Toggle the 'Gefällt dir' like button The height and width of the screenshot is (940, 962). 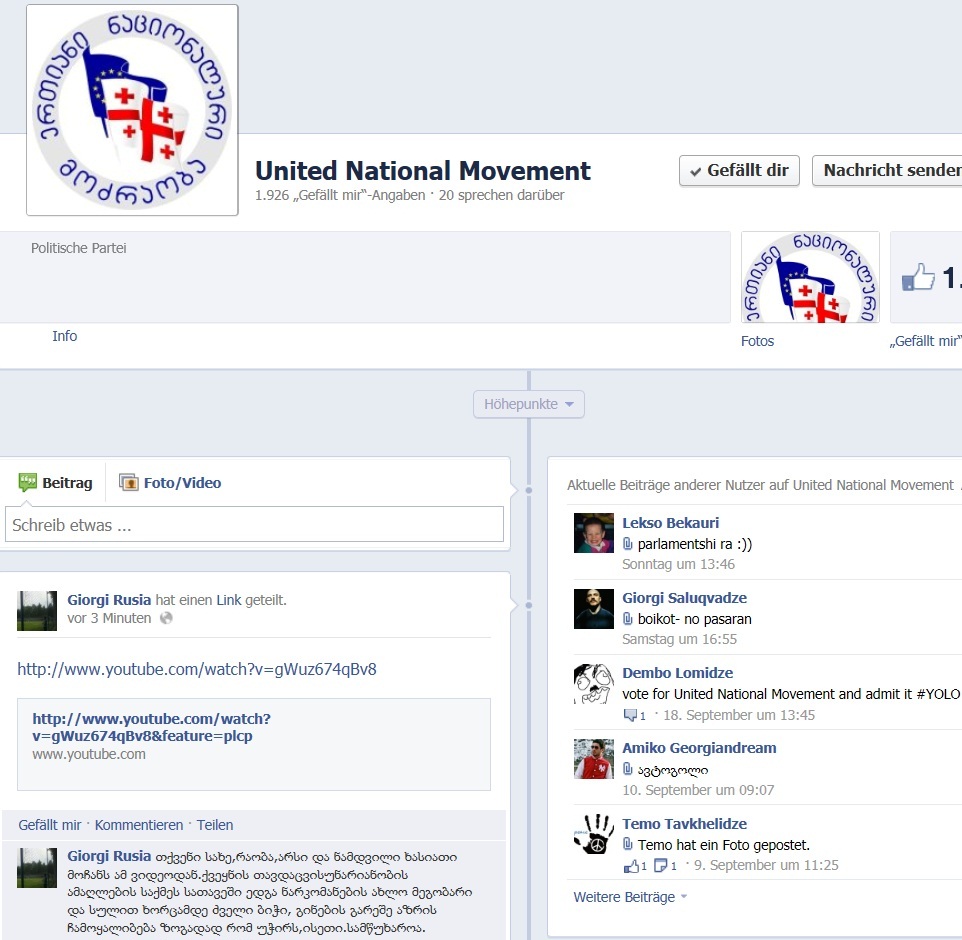click(739, 171)
